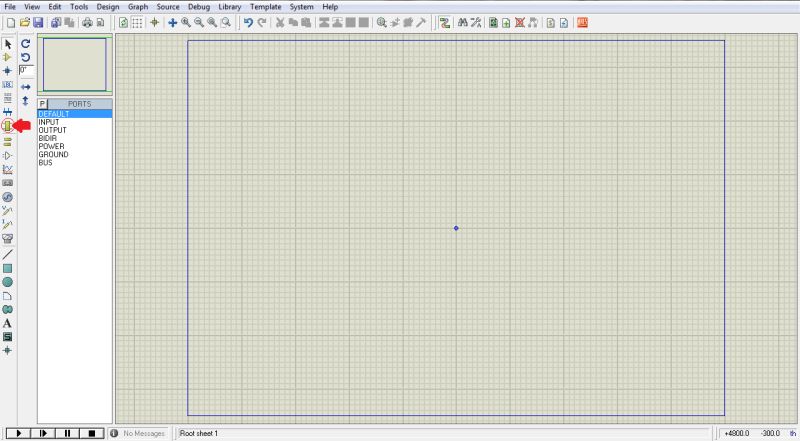The image size is (800, 441).
Task: Select the Junction Dot Mode tool
Action: [x=8, y=71]
